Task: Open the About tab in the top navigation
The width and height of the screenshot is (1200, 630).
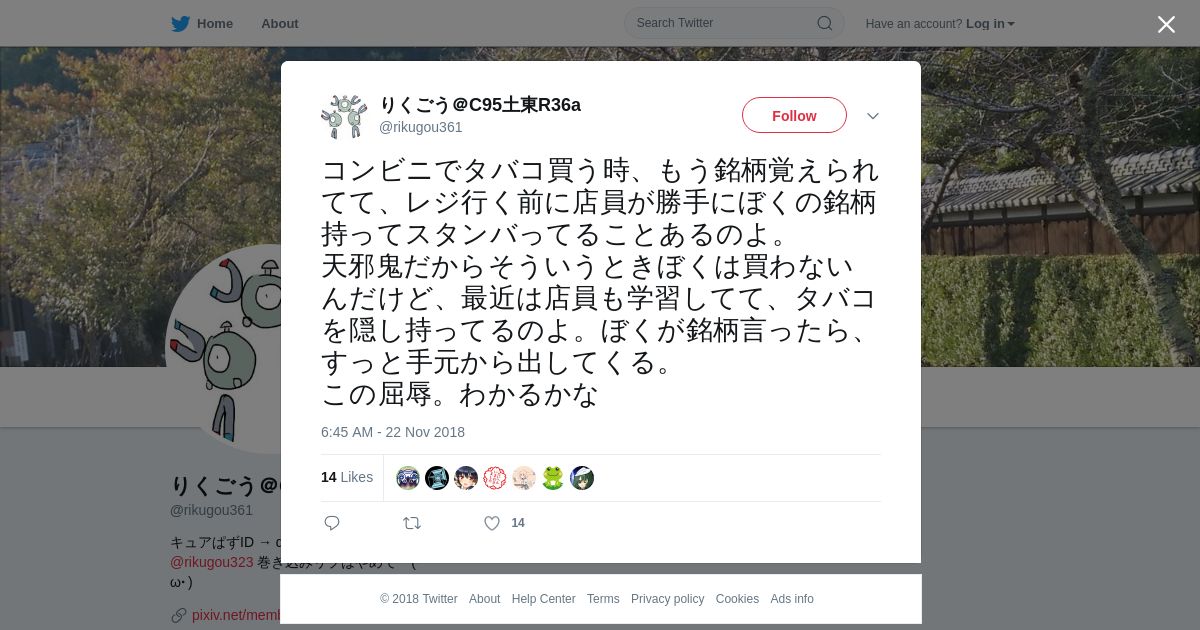Action: tap(280, 23)
